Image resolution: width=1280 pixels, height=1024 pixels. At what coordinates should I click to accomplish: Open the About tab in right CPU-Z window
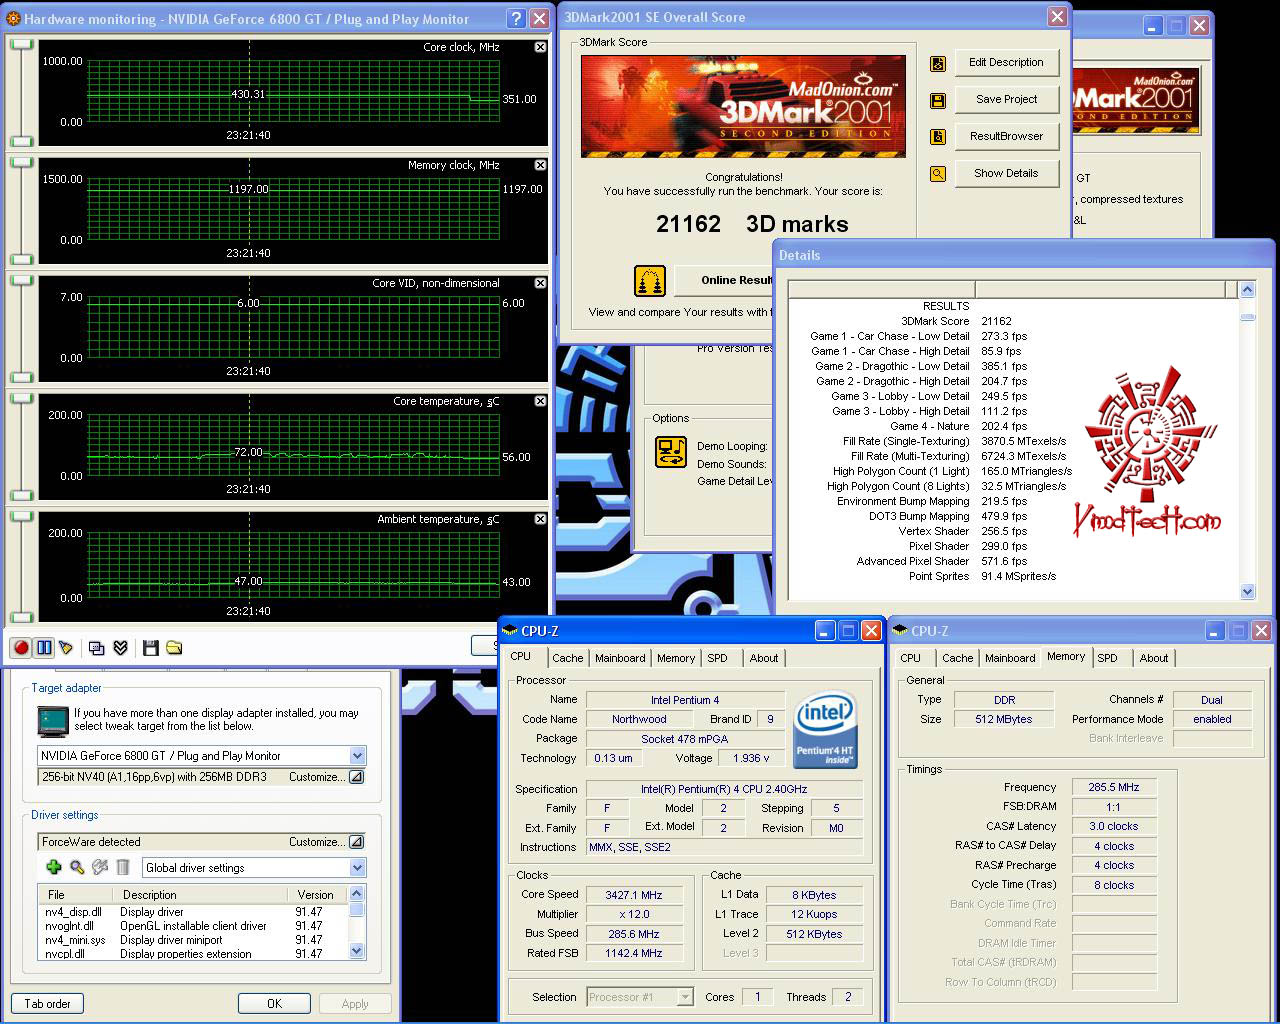tap(1154, 658)
